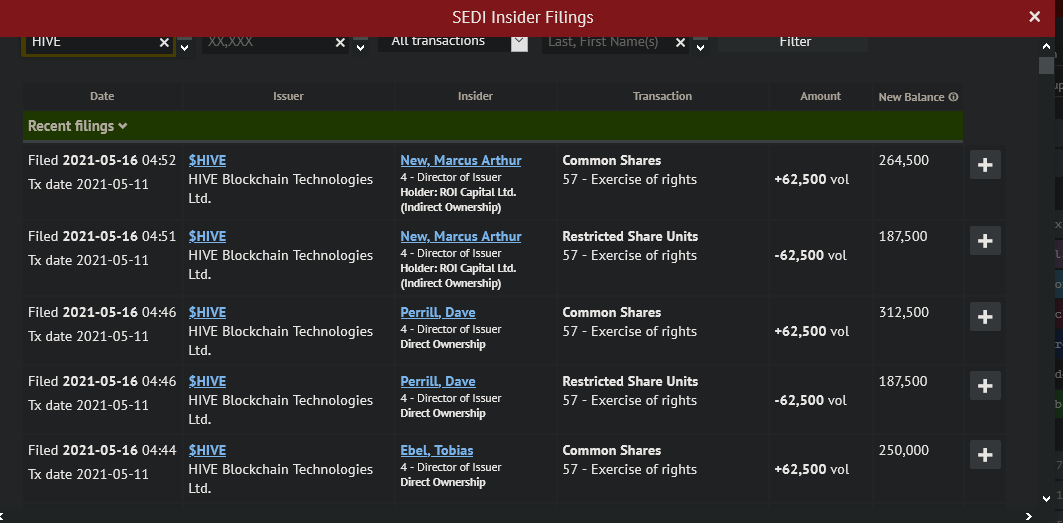Viewport: 1063px width, 523px height.
Task: Open Perrill, Dave insider link in Common Shares row
Action: [x=437, y=313]
